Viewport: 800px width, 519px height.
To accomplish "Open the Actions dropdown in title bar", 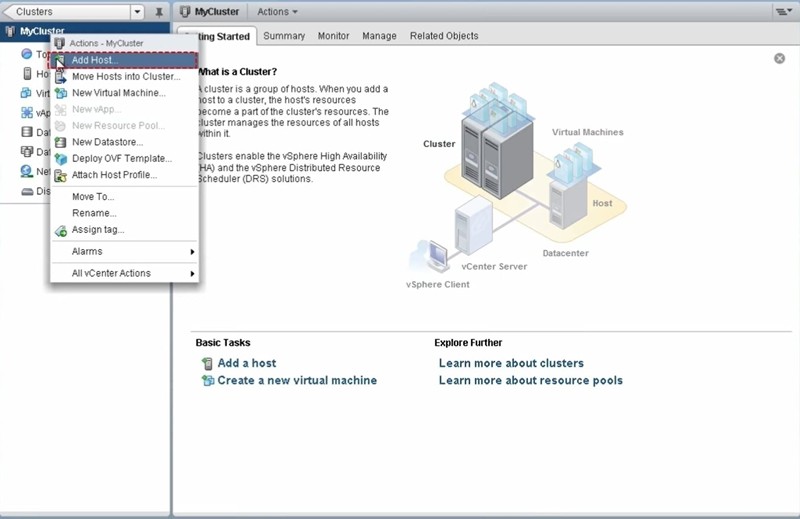I will tap(277, 12).
